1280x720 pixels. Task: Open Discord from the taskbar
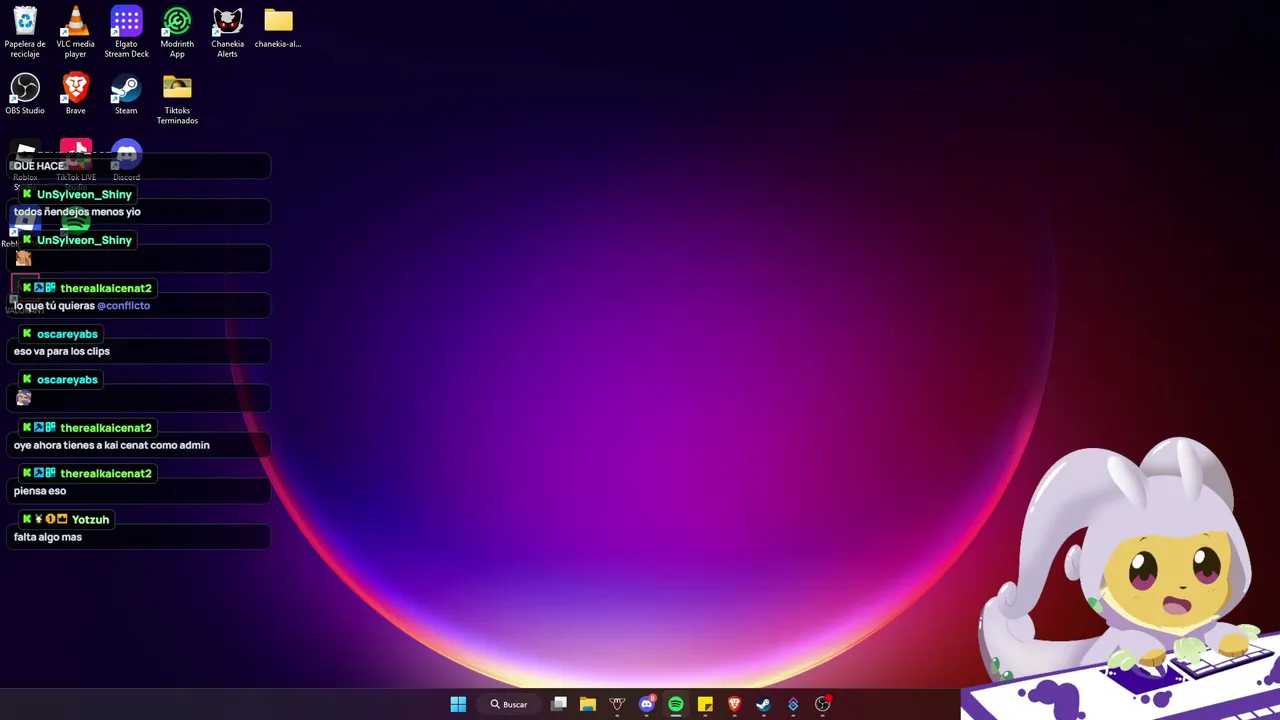[x=647, y=704]
